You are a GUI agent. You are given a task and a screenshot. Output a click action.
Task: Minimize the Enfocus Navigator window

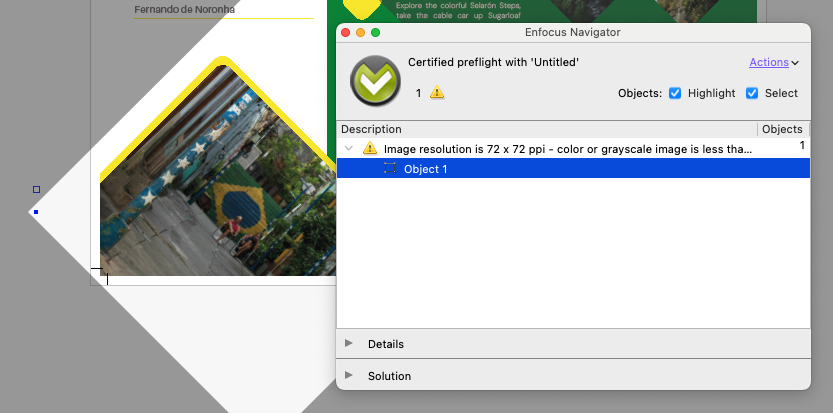360,32
